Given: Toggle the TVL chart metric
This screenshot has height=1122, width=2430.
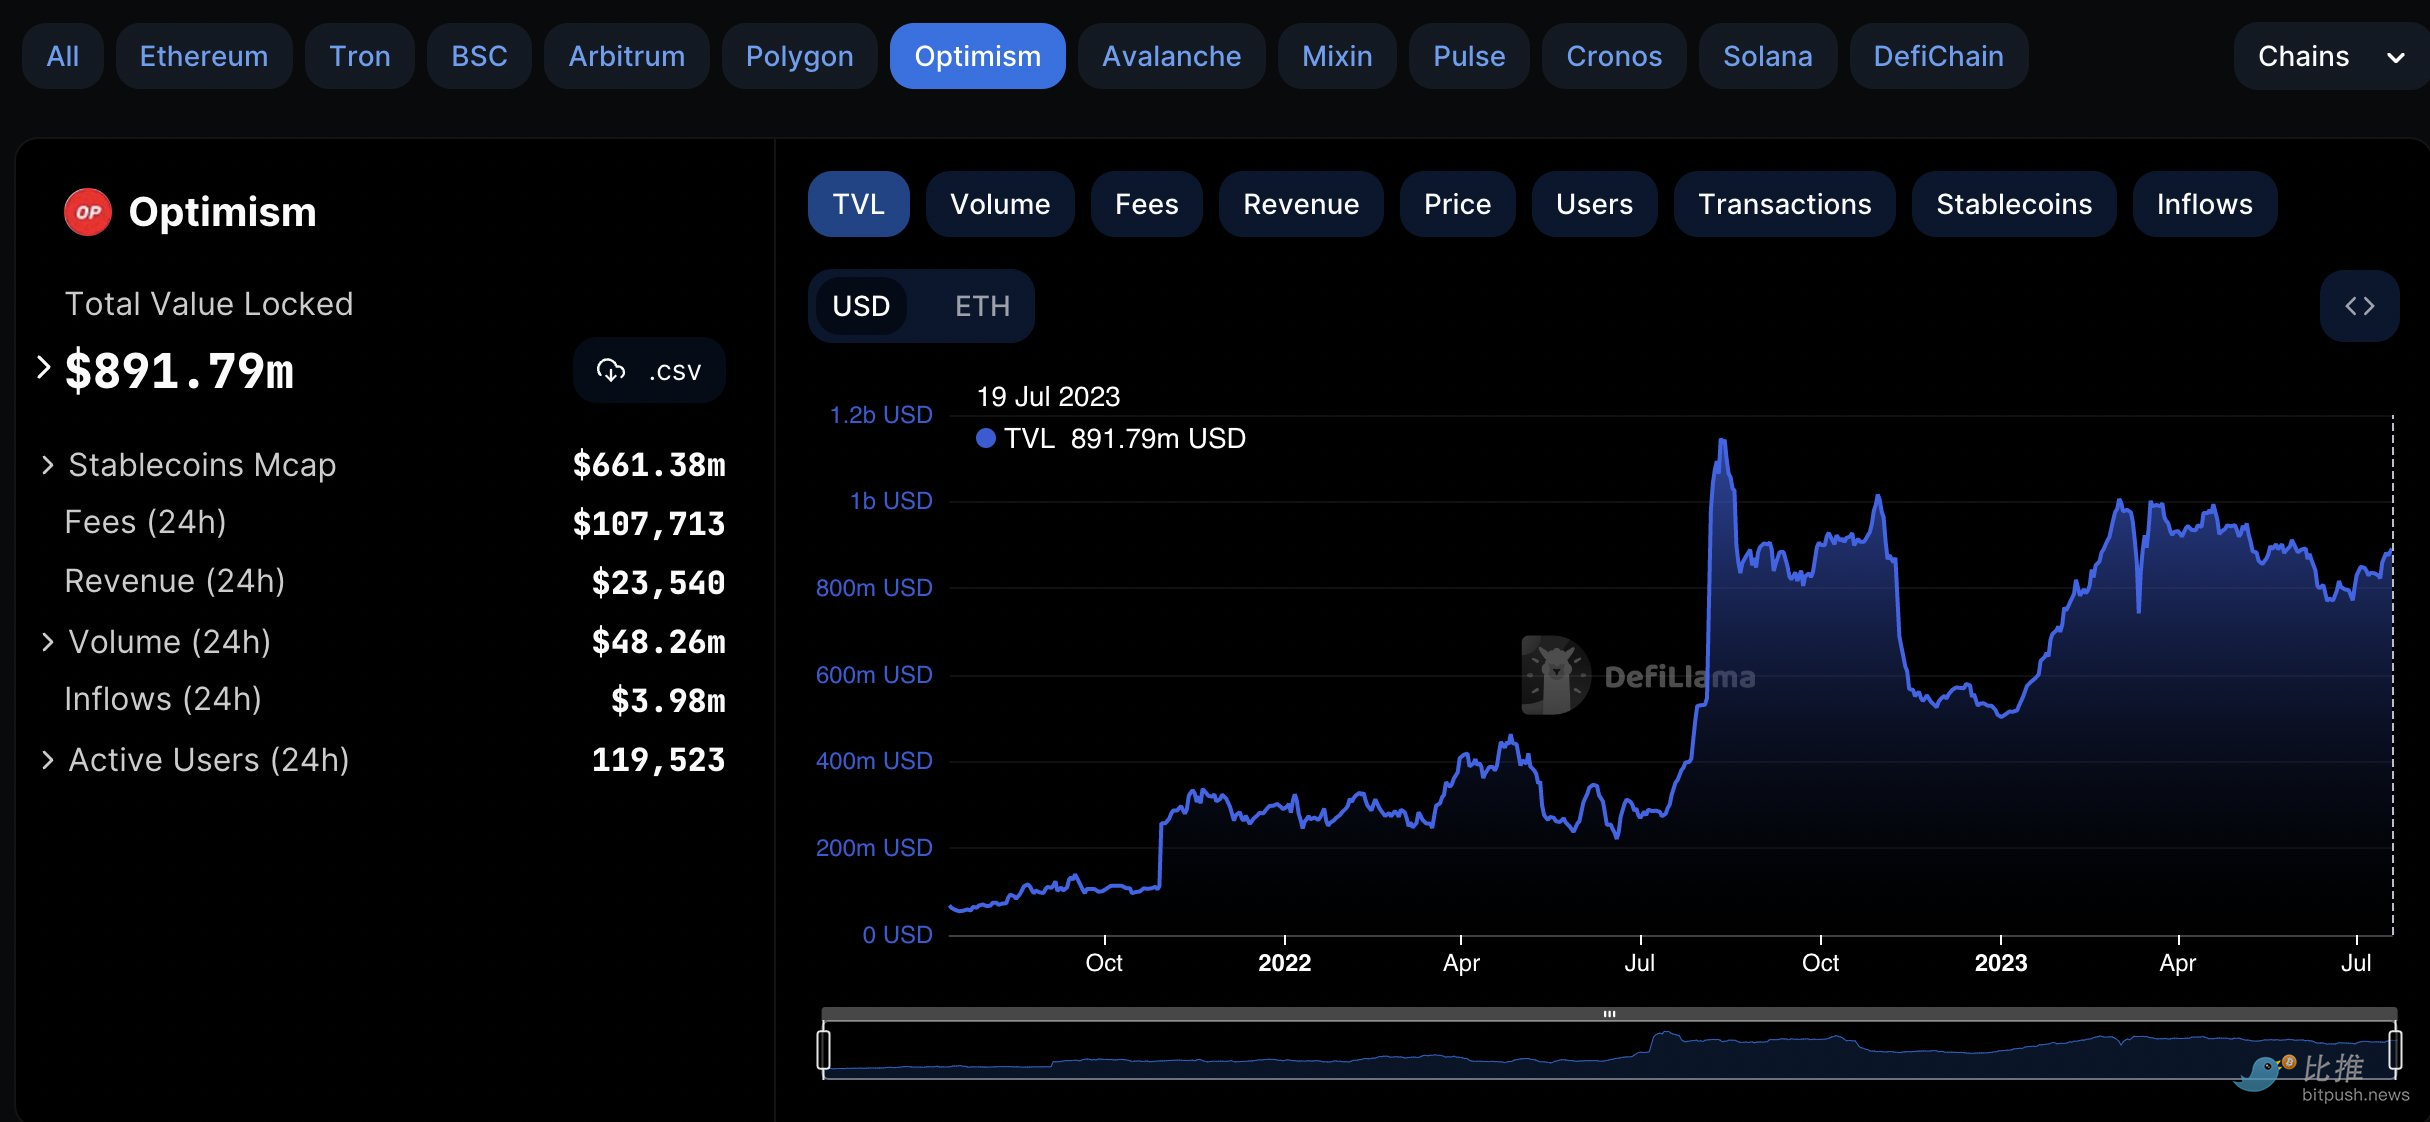Looking at the screenshot, I should point(858,204).
